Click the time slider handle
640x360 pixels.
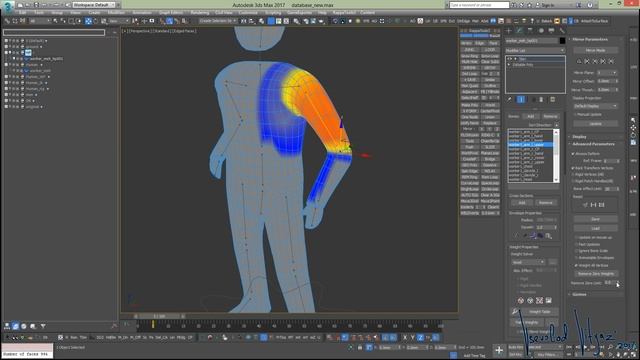coord(159,316)
